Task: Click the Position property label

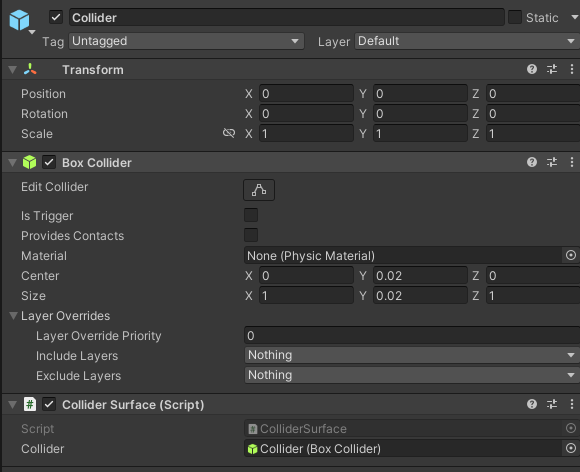Action: (43, 94)
